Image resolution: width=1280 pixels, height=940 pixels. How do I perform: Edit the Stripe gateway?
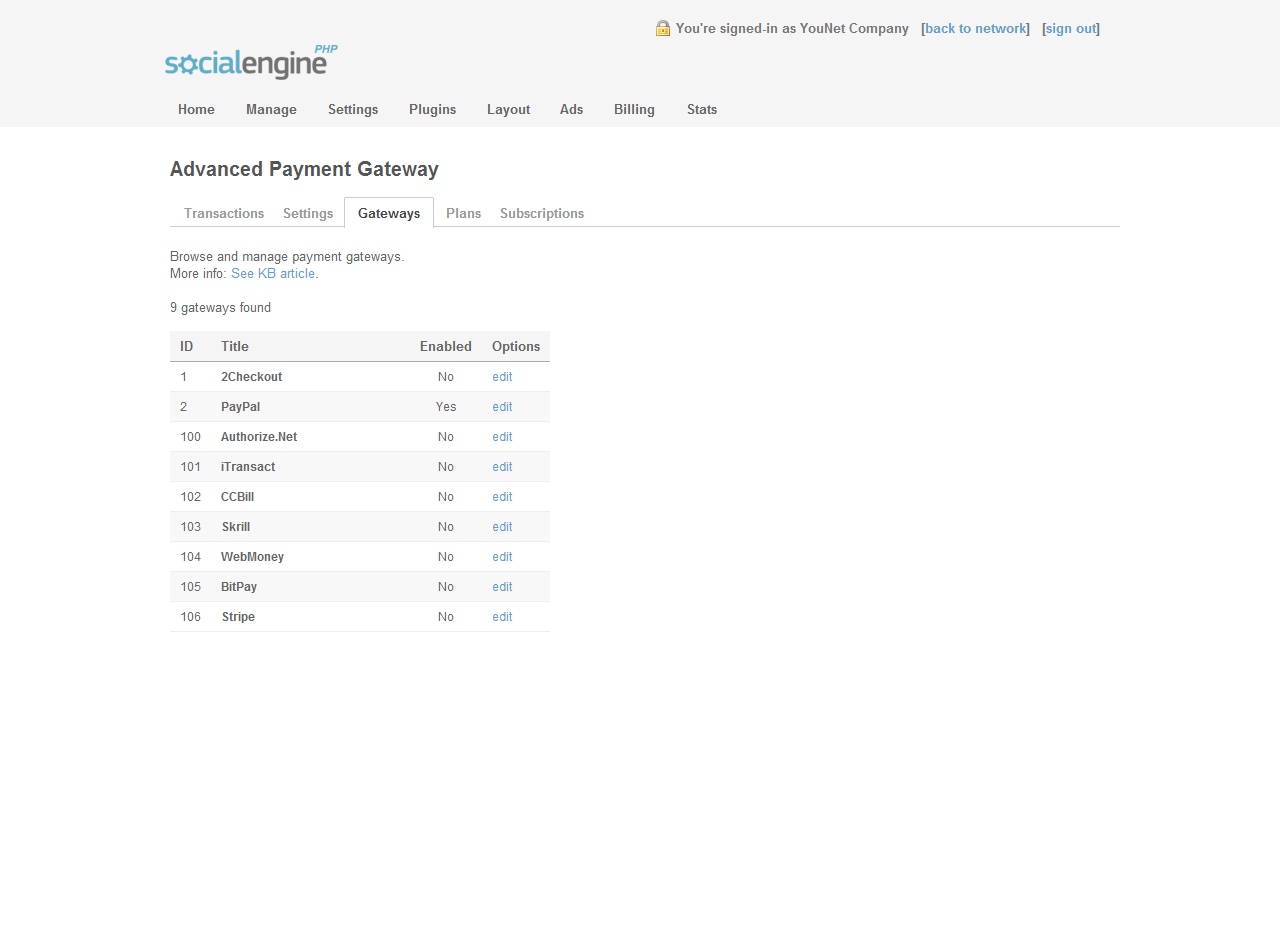click(502, 617)
